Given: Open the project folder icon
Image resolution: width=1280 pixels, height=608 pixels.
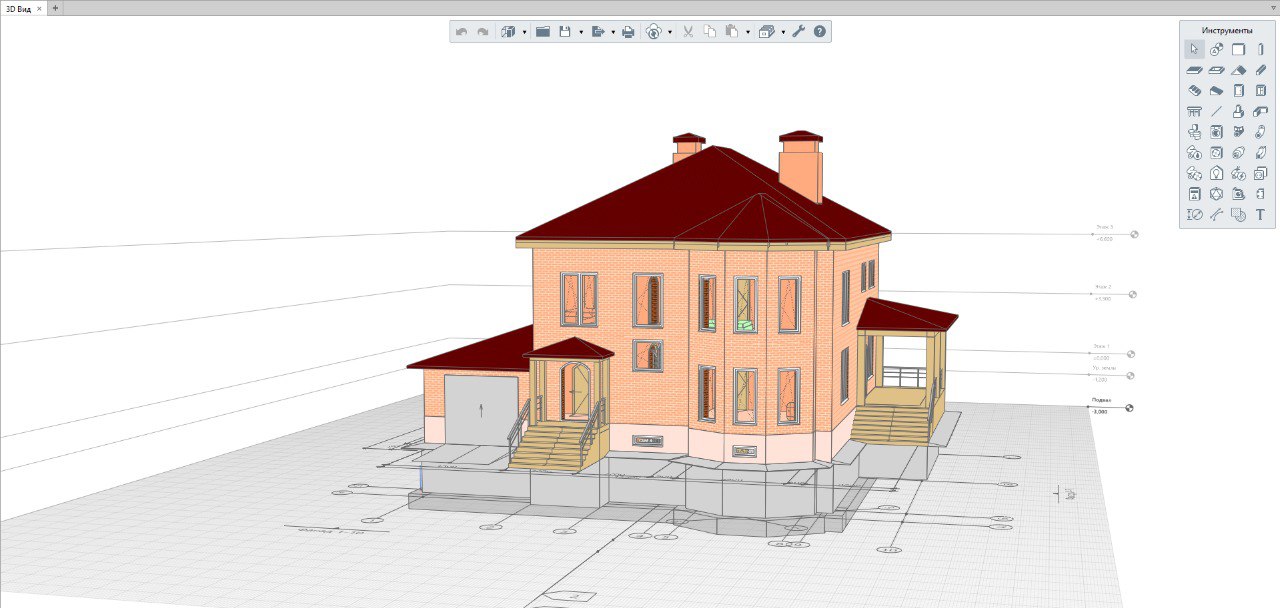Looking at the screenshot, I should point(543,32).
